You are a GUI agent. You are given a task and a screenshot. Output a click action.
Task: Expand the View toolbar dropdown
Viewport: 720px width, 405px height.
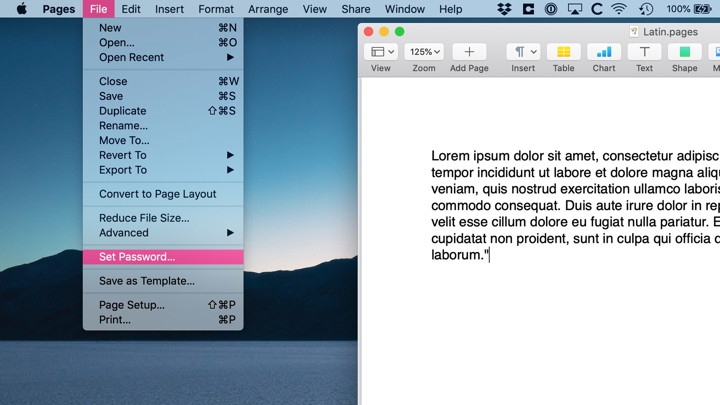pyautogui.click(x=381, y=52)
